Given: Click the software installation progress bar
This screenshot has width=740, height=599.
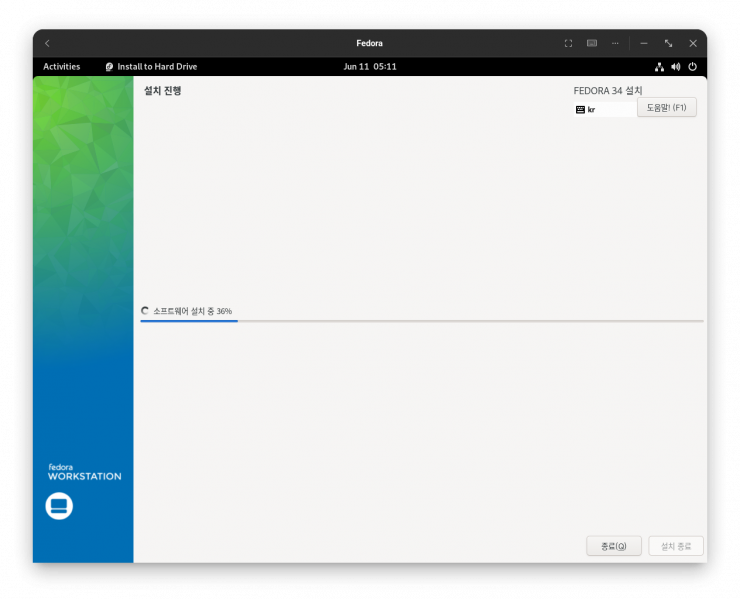Looking at the screenshot, I should (421, 321).
